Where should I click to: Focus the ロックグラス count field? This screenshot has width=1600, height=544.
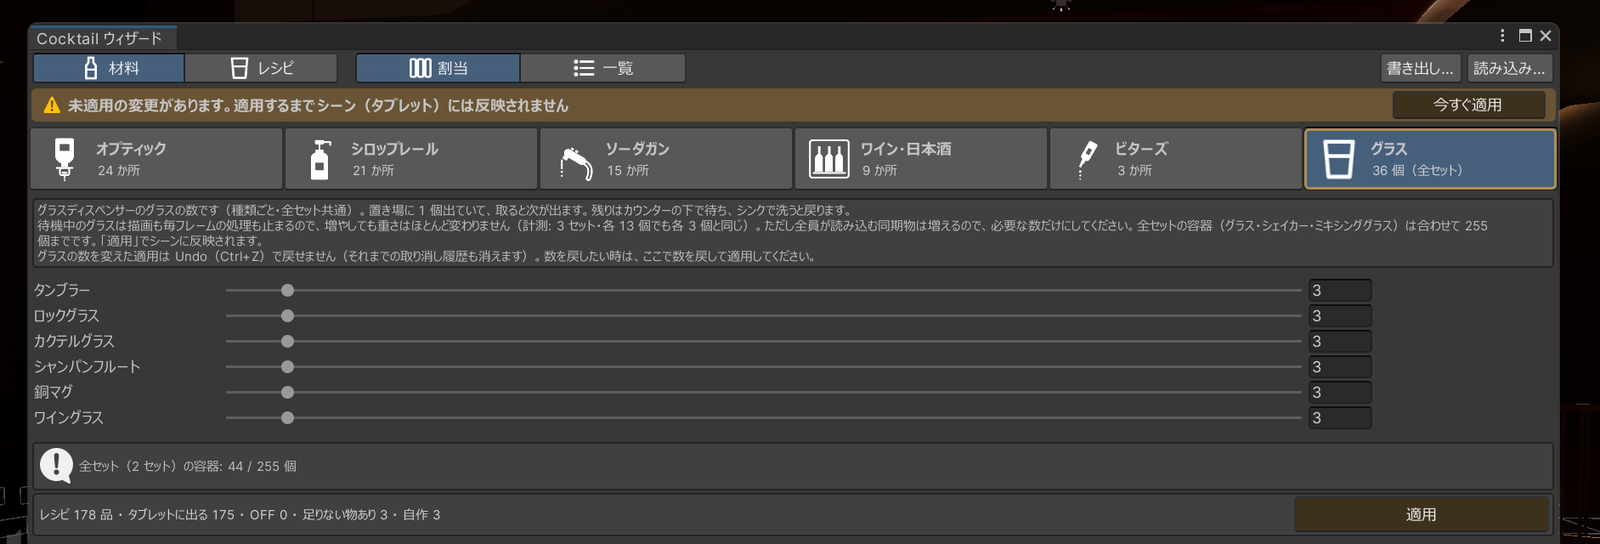[x=1340, y=316]
